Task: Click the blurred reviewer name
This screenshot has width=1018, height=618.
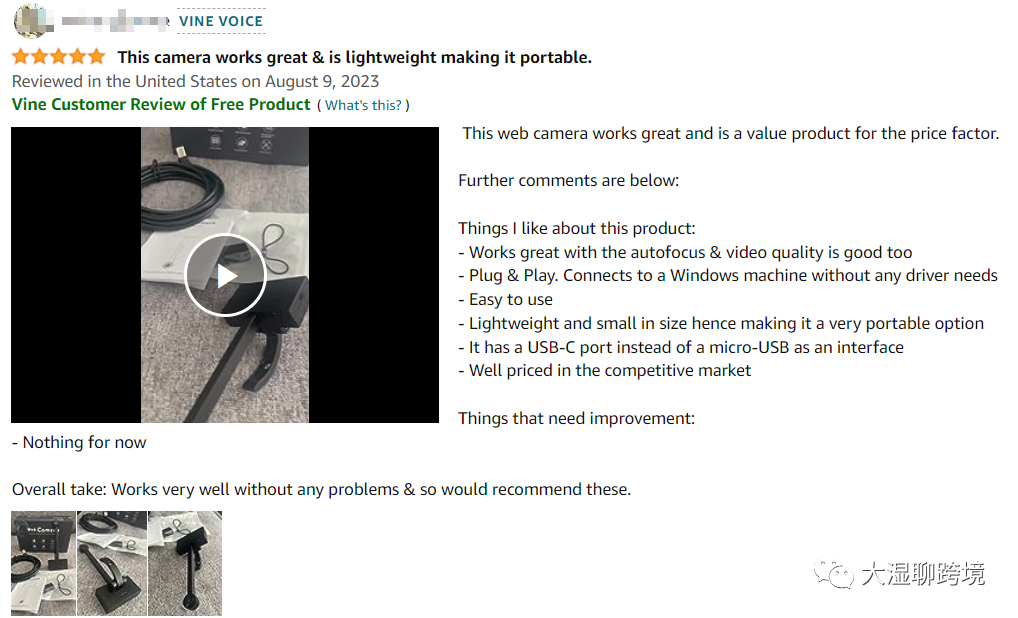Action: click(116, 21)
